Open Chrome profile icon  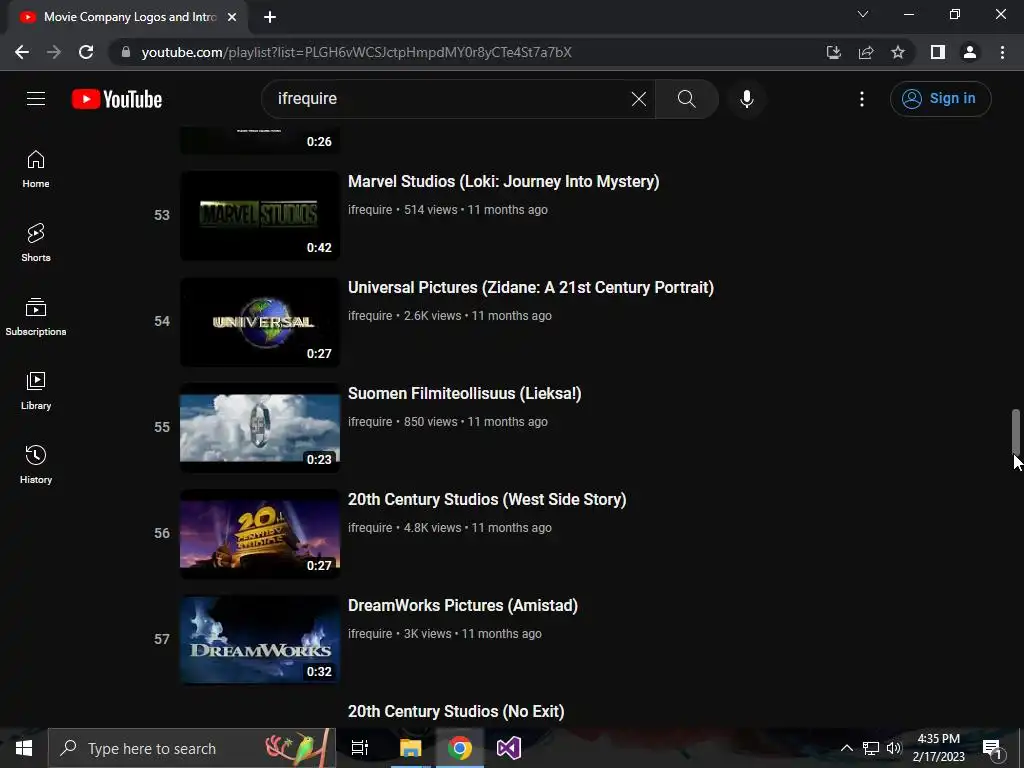pyautogui.click(x=970, y=52)
